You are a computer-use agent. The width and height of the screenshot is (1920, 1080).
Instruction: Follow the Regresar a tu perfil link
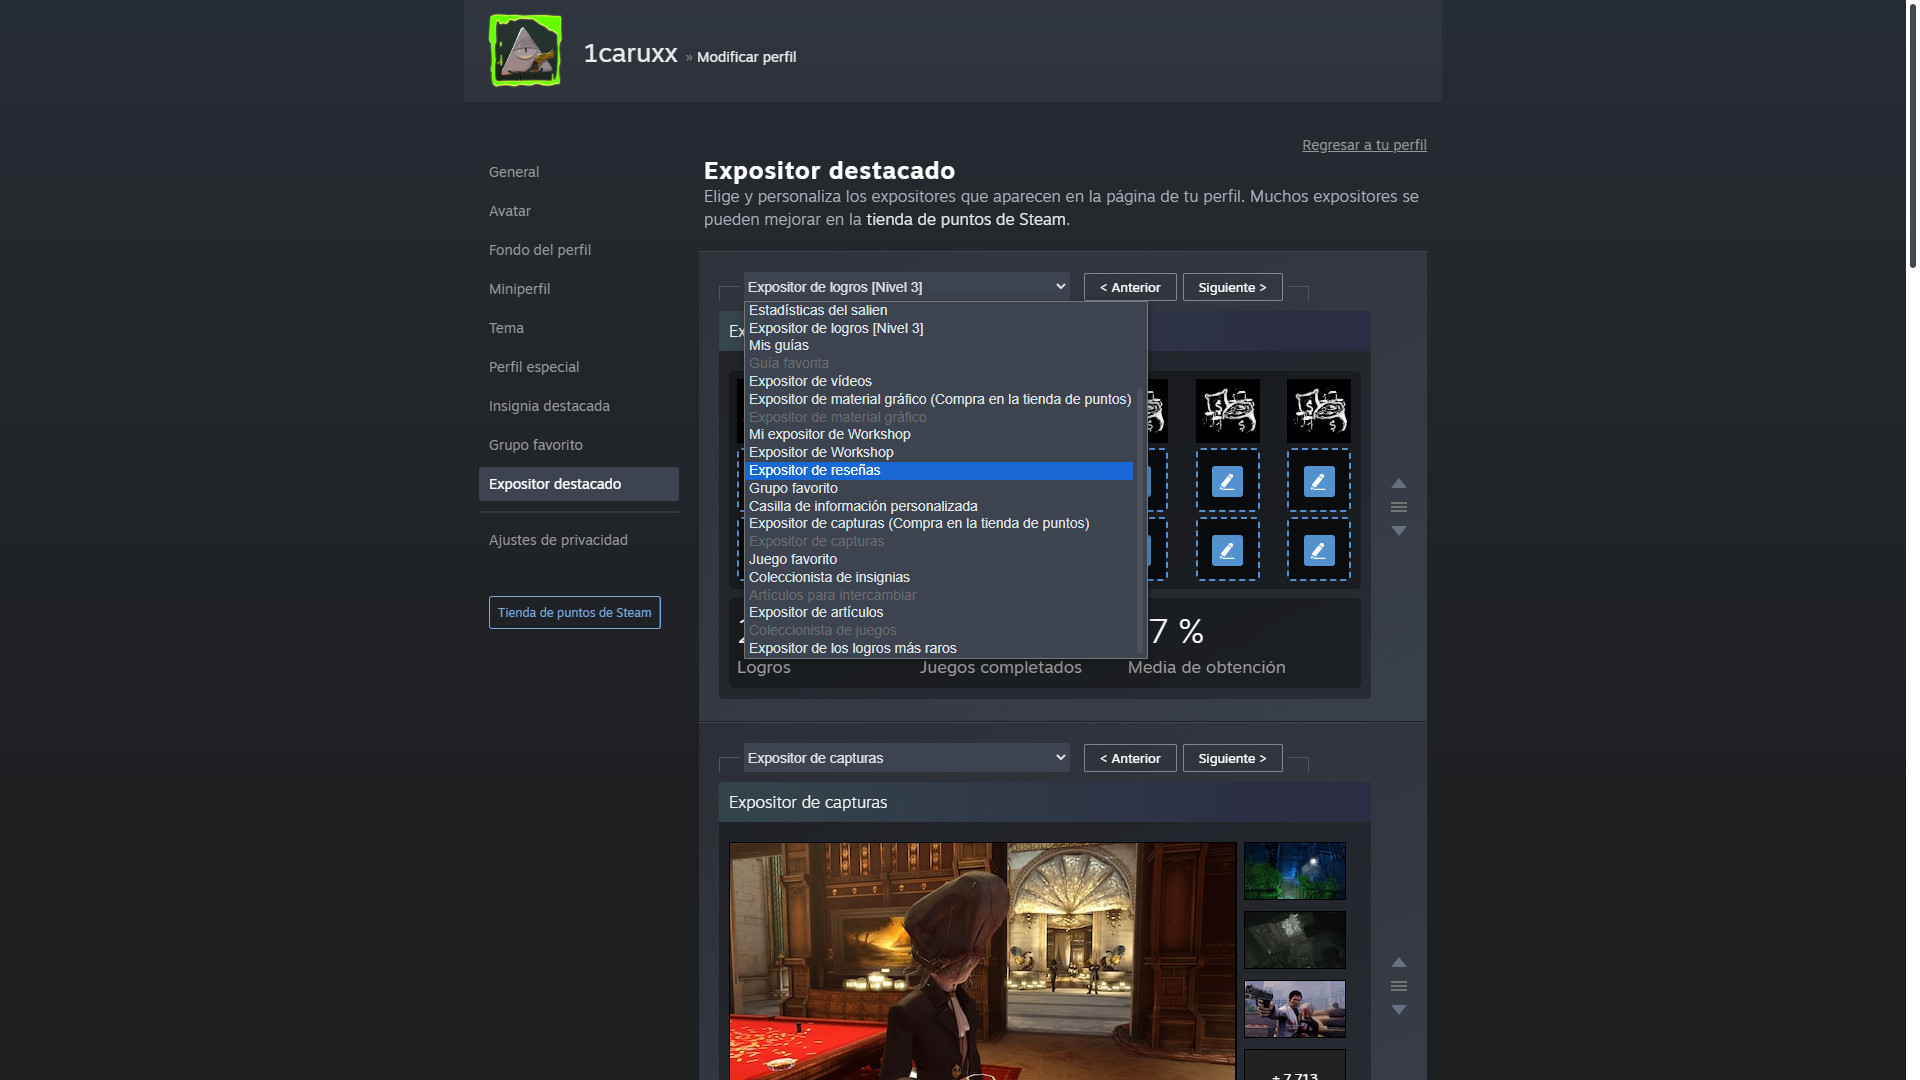1364,145
